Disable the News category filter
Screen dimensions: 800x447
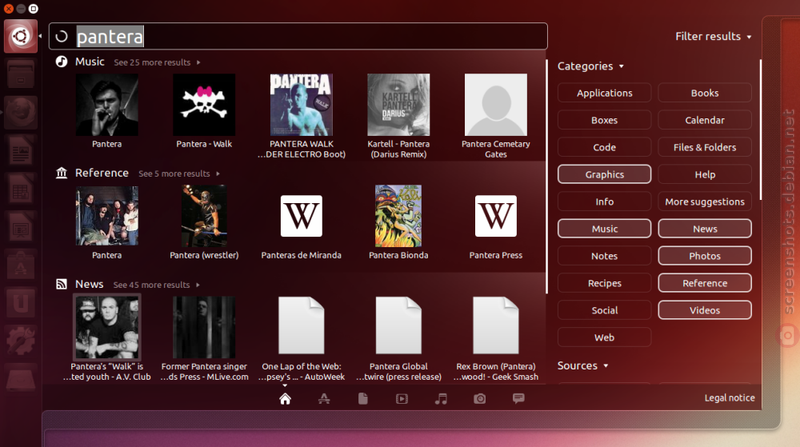click(705, 229)
